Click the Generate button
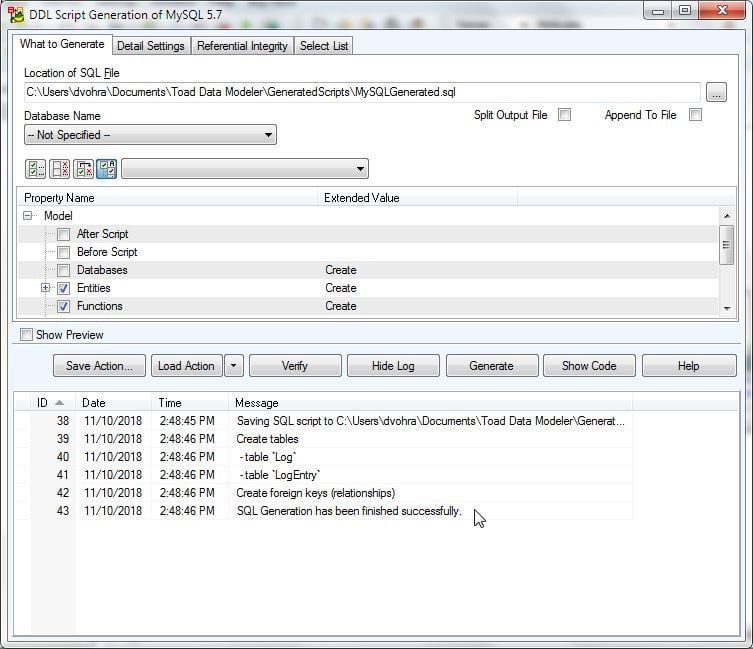 pyautogui.click(x=492, y=366)
